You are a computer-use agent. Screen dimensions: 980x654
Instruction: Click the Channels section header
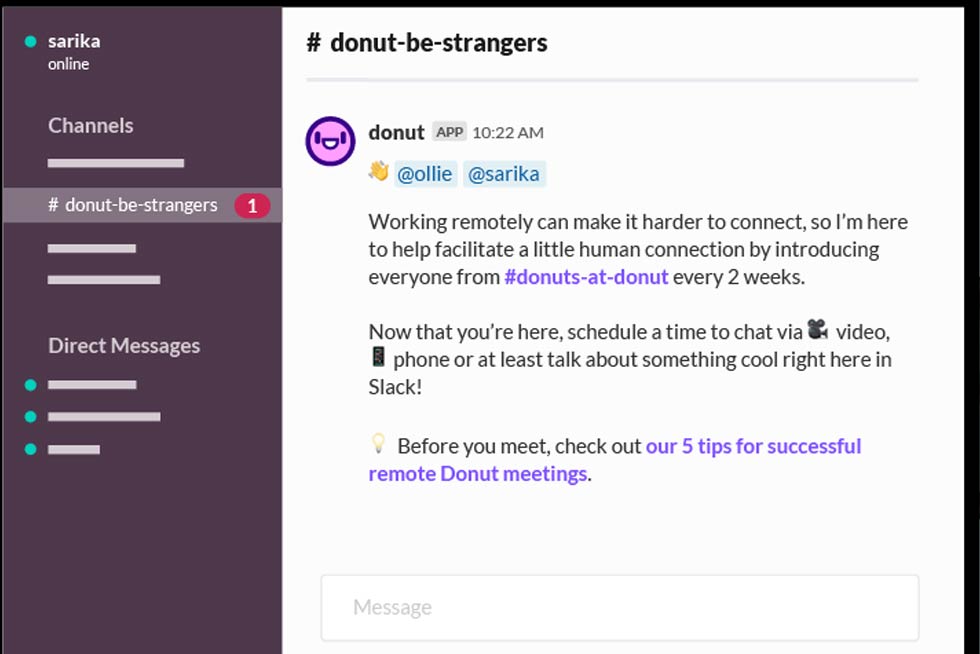(x=91, y=126)
